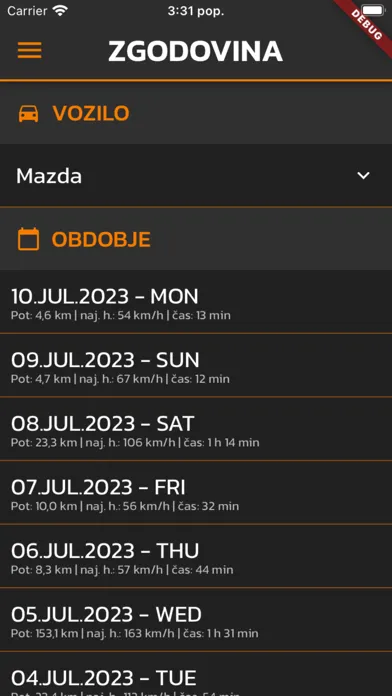This screenshot has width=392, height=696.
Task: Open the hamburger menu
Action: pos(29,50)
